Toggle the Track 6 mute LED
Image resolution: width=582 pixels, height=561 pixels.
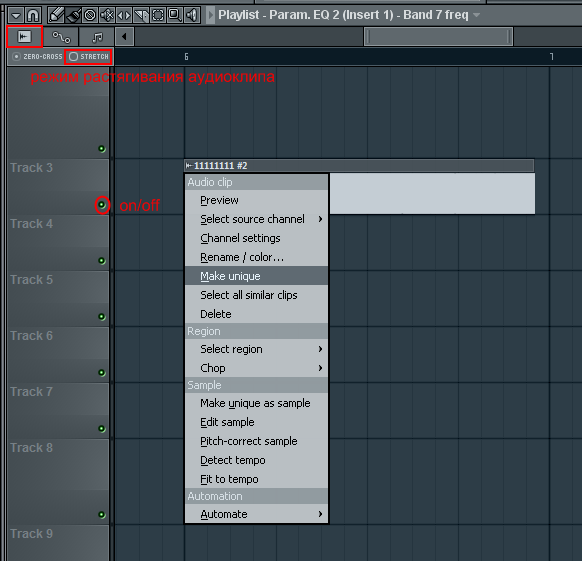coord(102,373)
